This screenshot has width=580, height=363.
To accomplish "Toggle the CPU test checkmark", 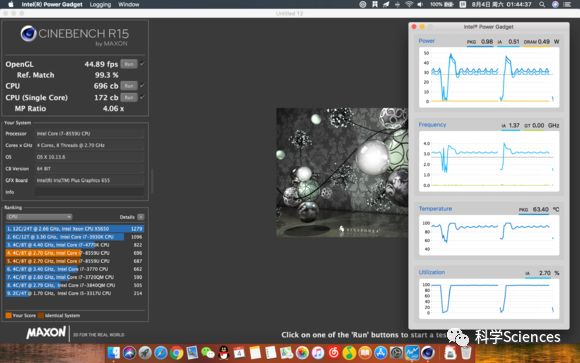I will [x=142, y=86].
